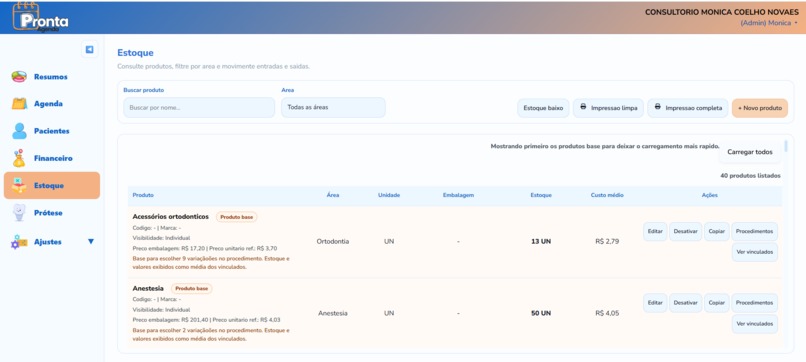Click the Anestesia product name
This screenshot has width=806, height=362.
[148, 288]
